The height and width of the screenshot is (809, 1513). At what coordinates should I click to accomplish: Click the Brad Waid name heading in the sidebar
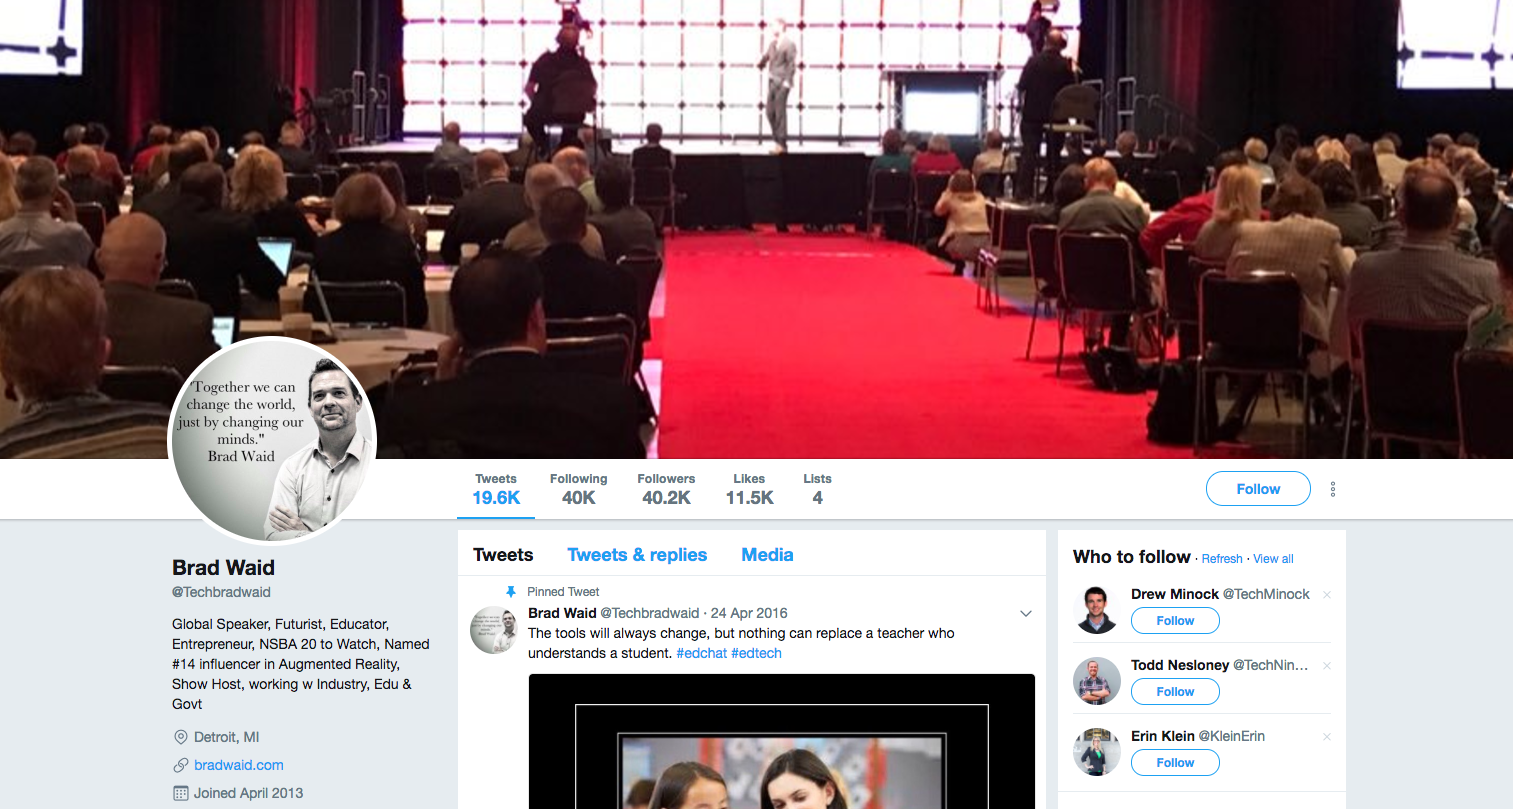tap(223, 568)
